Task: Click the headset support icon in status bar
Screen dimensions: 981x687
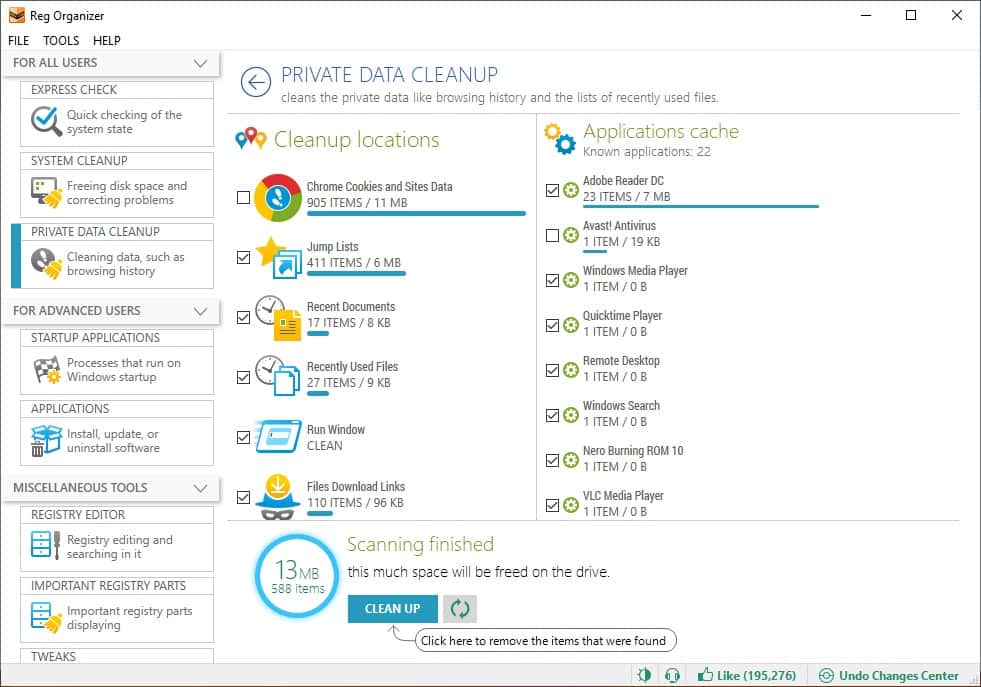Action: tap(672, 676)
